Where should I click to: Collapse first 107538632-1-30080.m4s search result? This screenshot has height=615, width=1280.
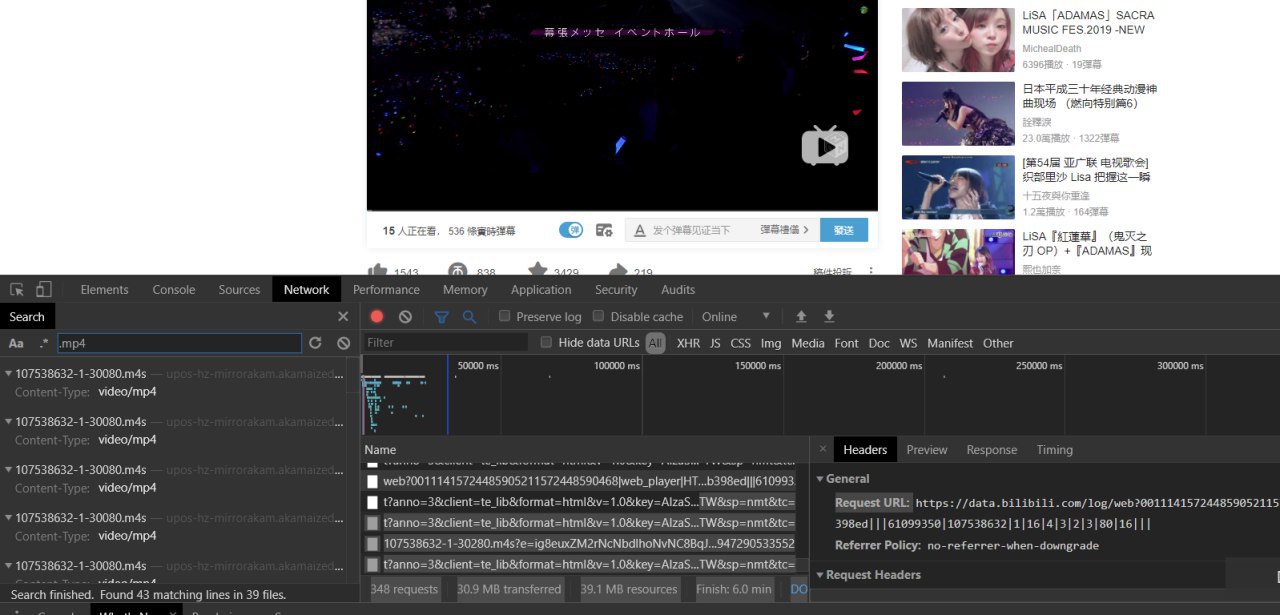coord(9,373)
